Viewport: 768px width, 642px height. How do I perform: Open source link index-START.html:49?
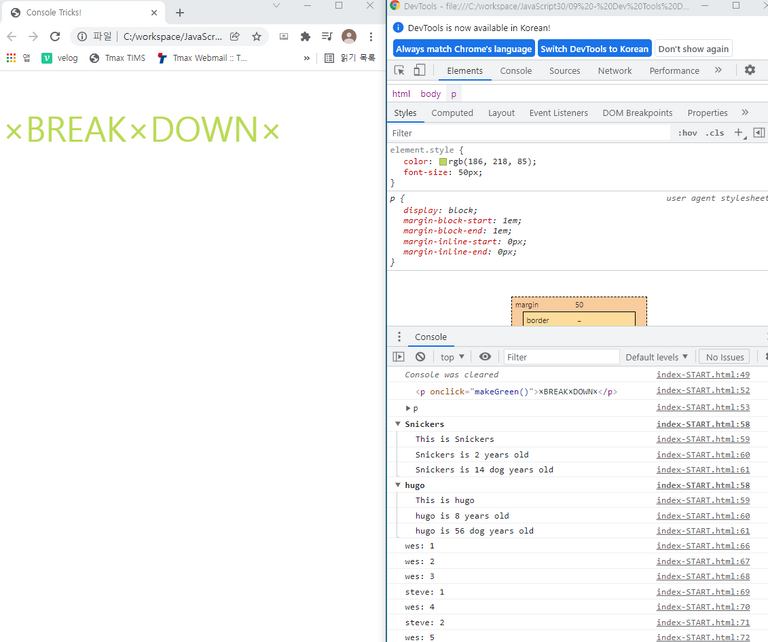pos(703,375)
